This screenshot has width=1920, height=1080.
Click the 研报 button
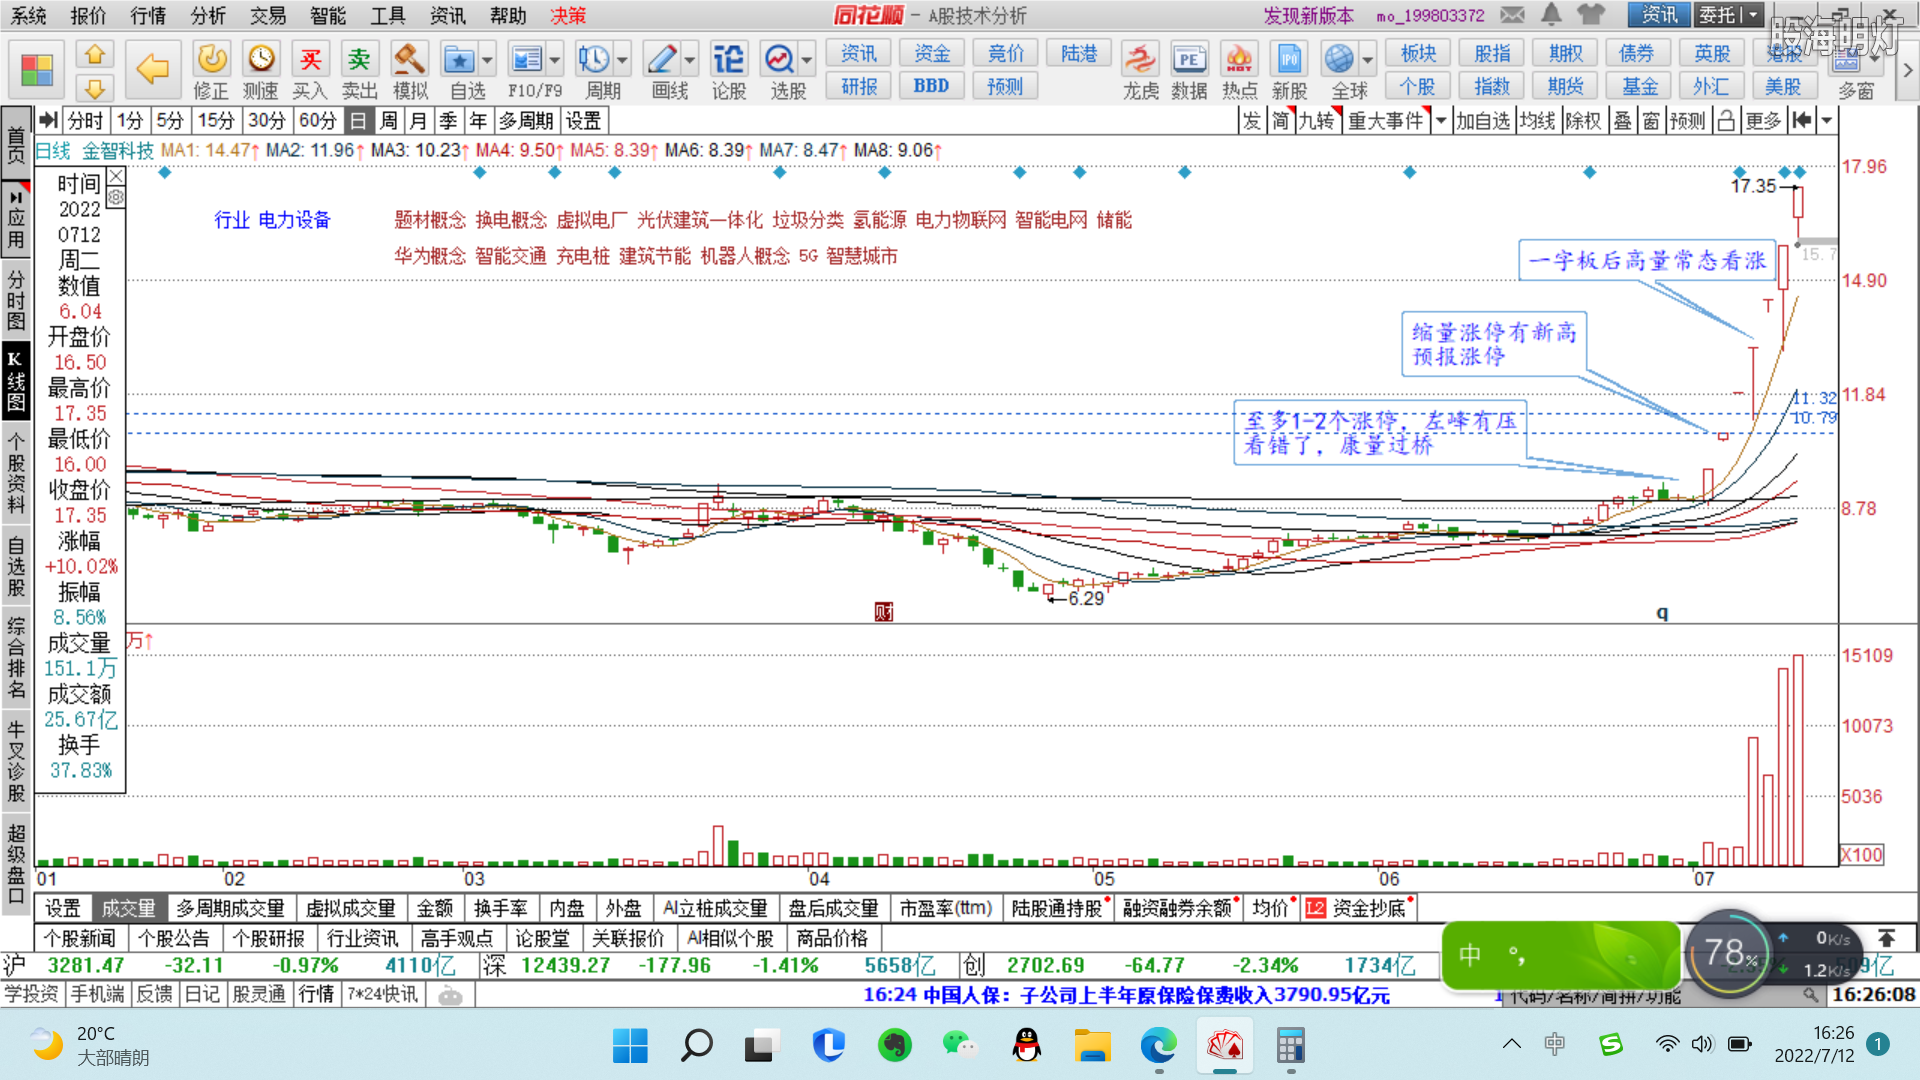pyautogui.click(x=859, y=86)
